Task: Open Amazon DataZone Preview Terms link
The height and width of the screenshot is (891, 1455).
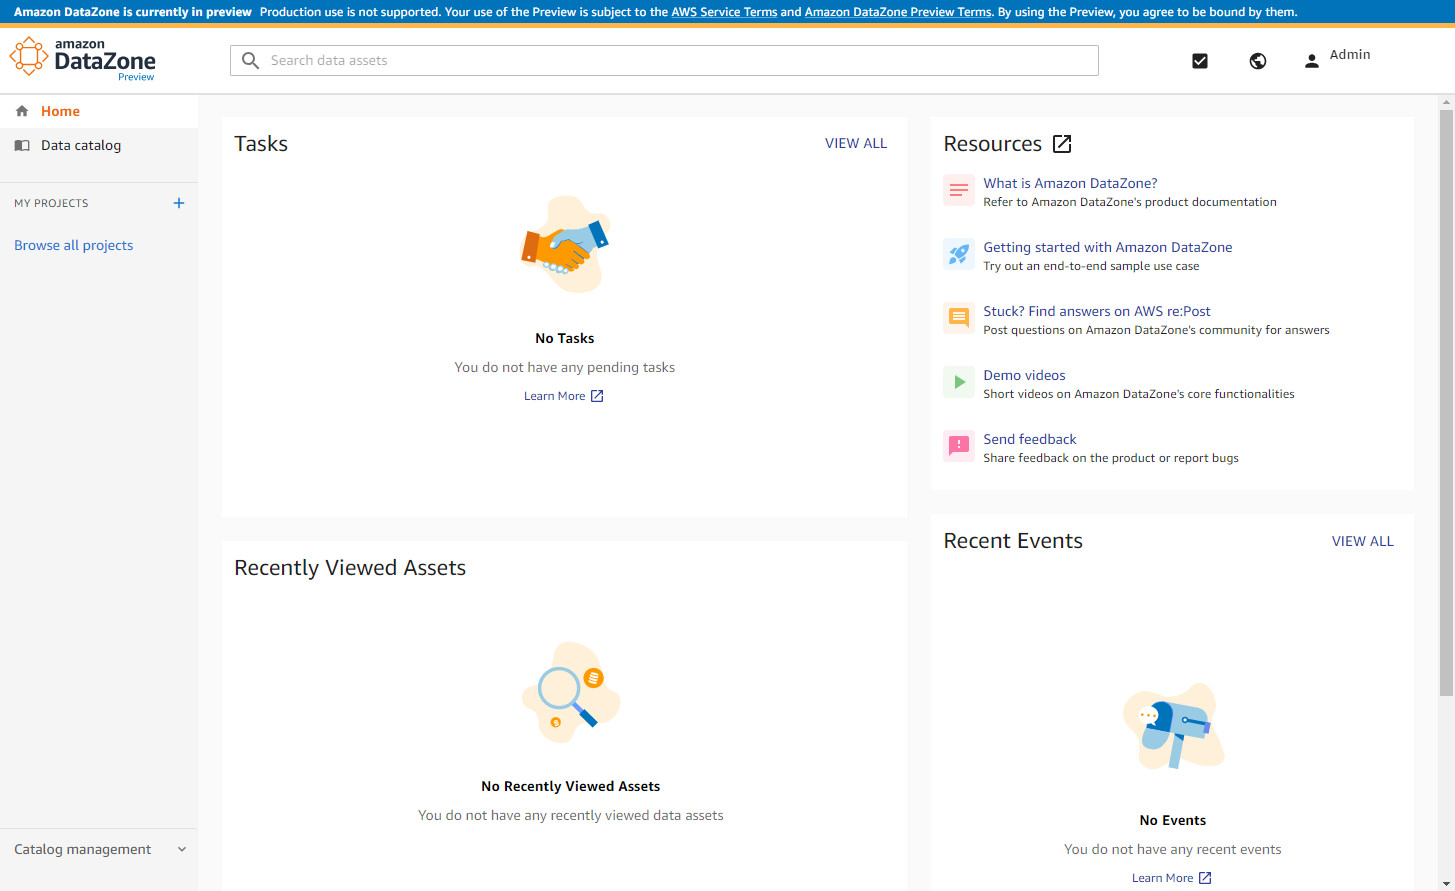Action: point(898,12)
